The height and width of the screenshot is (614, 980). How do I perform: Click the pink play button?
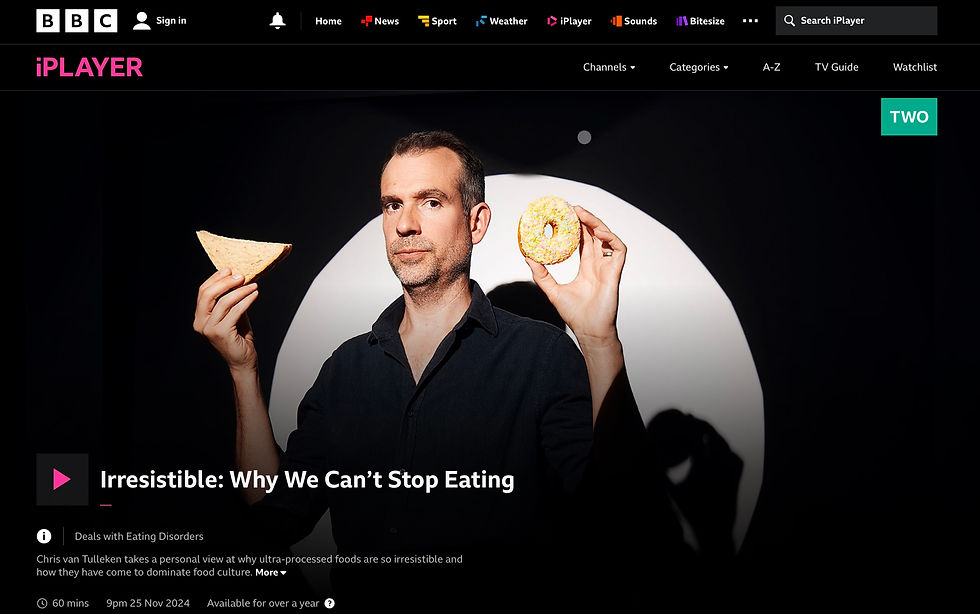pos(62,480)
